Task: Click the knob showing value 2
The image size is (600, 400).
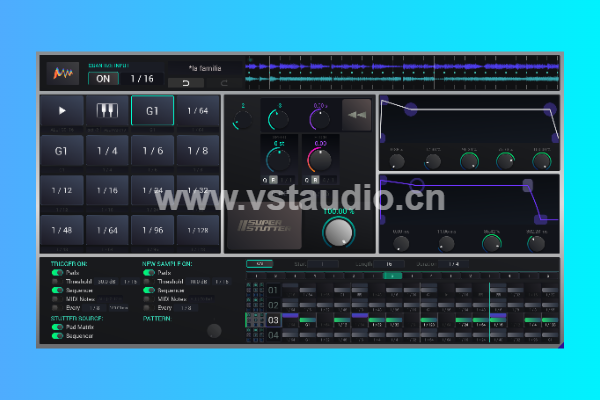Action: [x=243, y=119]
